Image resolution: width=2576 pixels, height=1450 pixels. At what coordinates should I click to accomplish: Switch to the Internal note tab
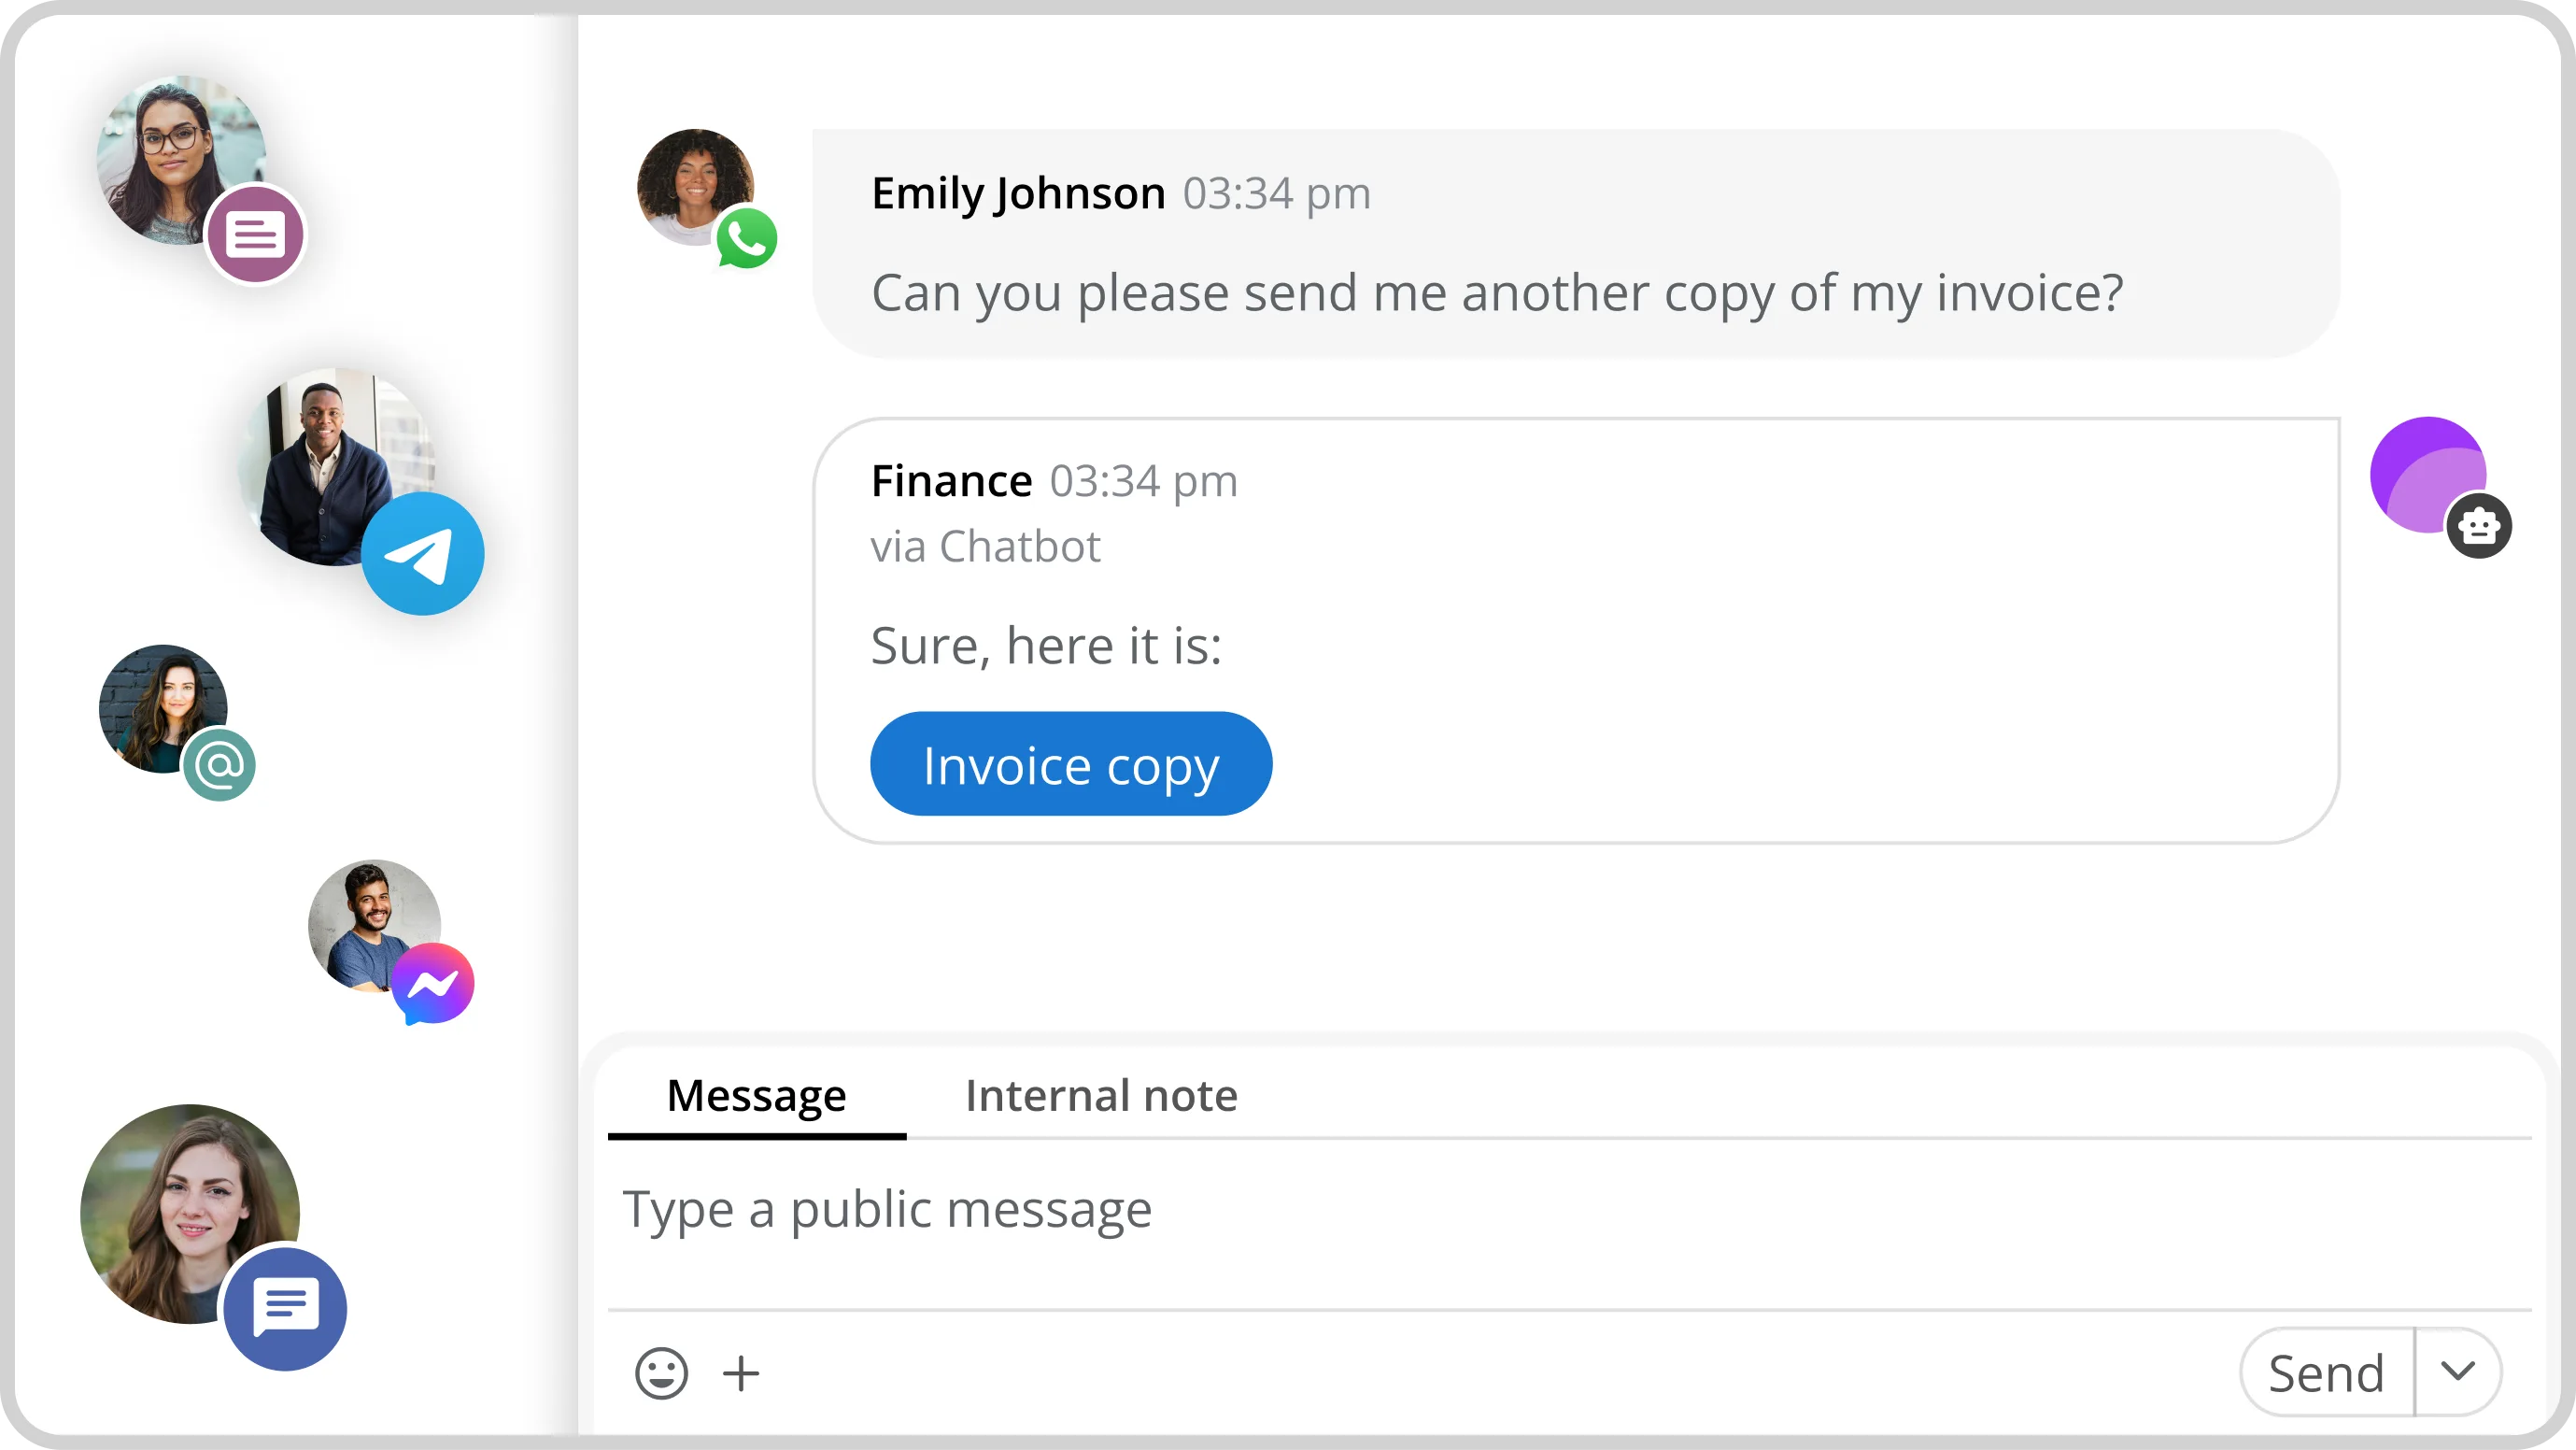(x=1101, y=1097)
